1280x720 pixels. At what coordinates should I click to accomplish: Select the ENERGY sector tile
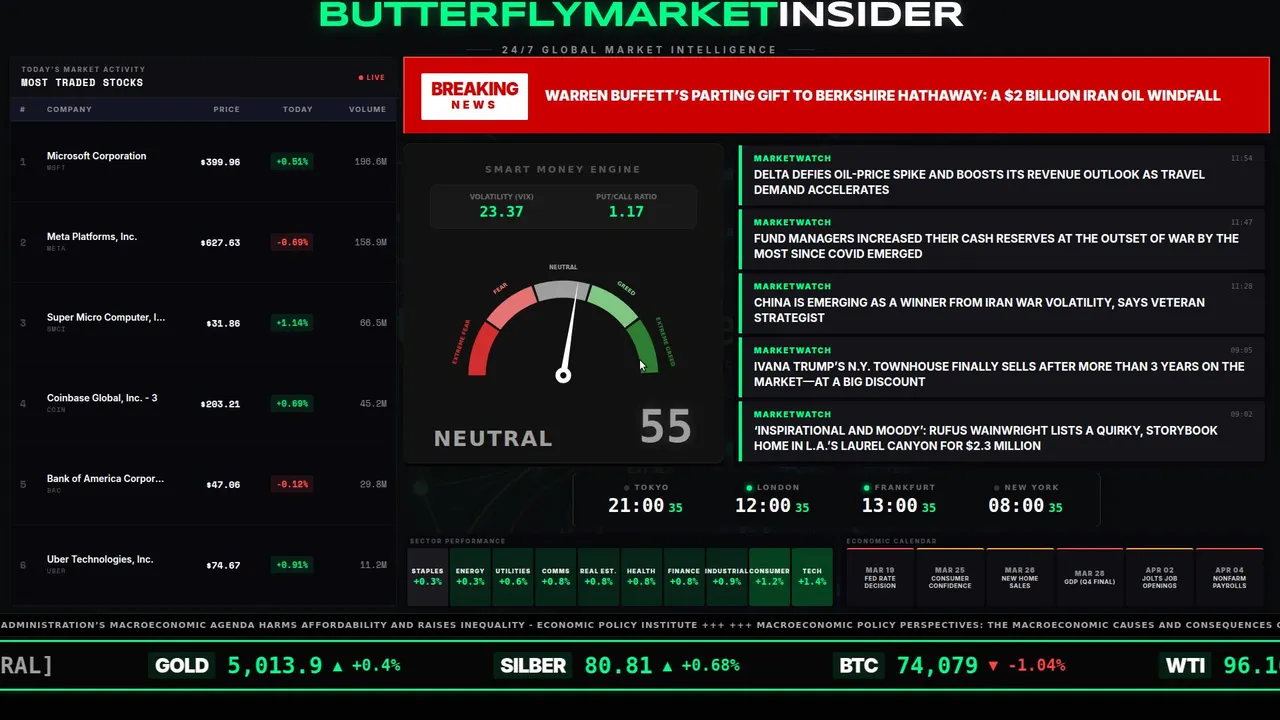(x=470, y=577)
